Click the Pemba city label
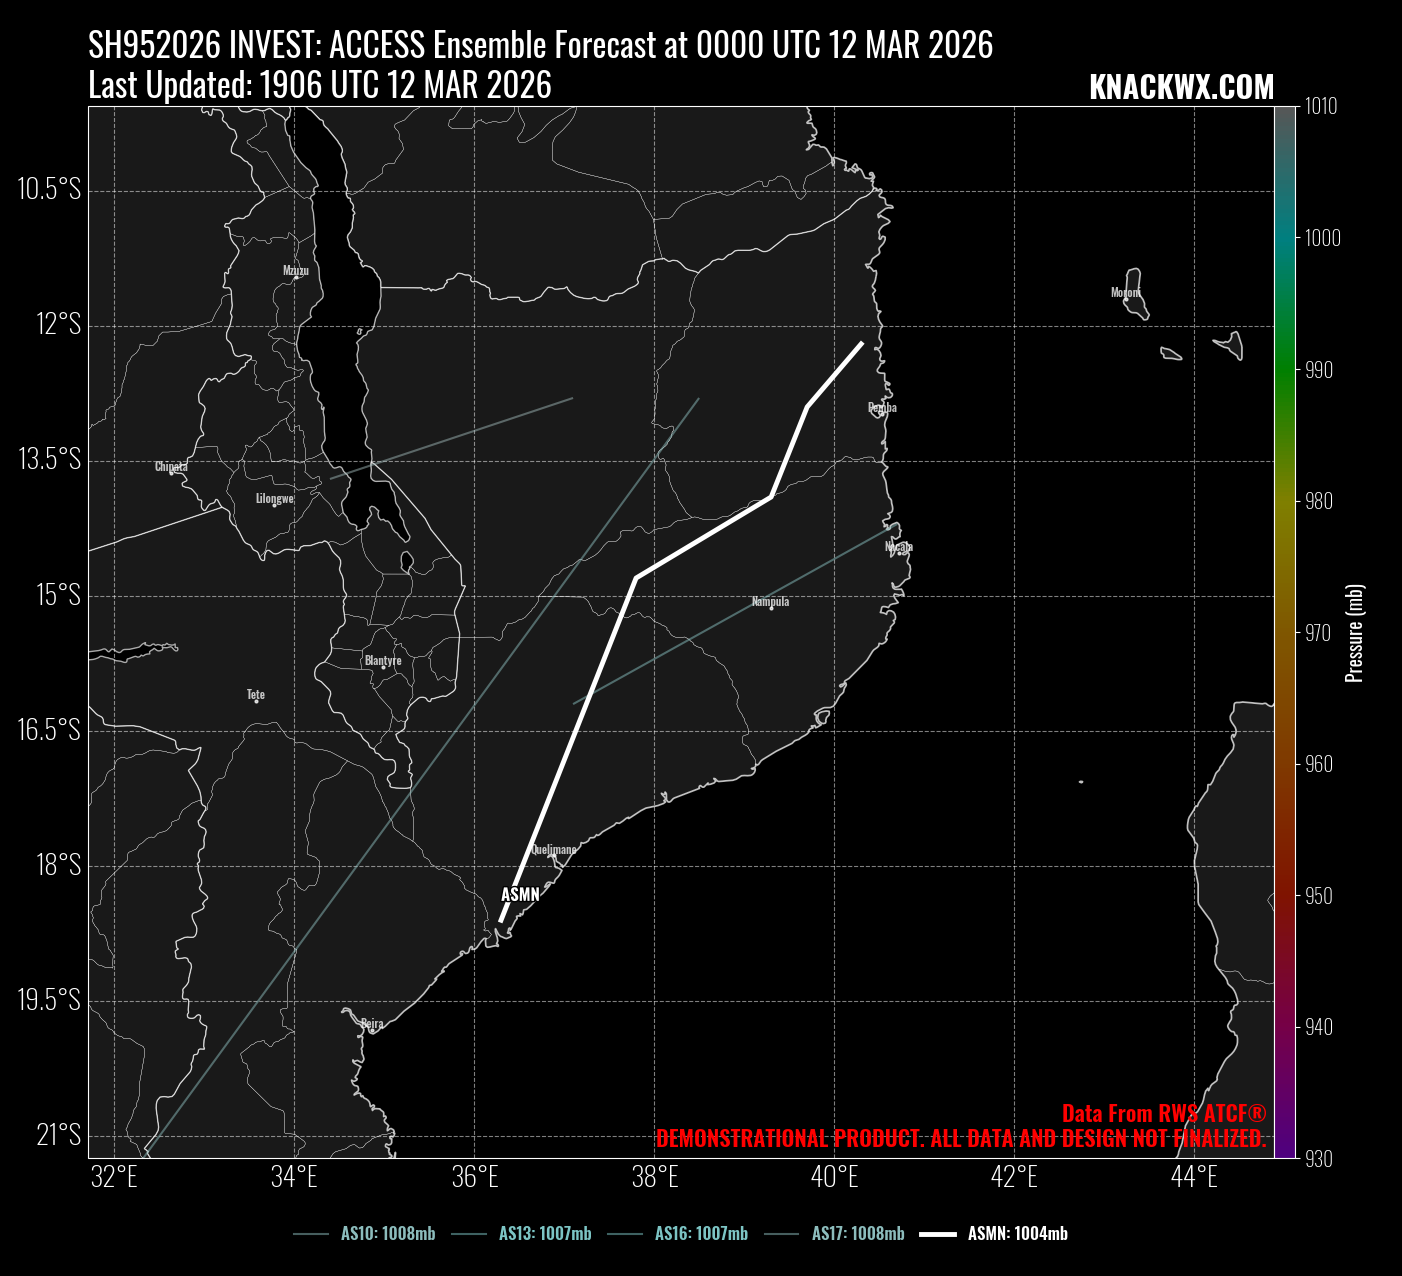1402x1276 pixels. click(x=882, y=407)
